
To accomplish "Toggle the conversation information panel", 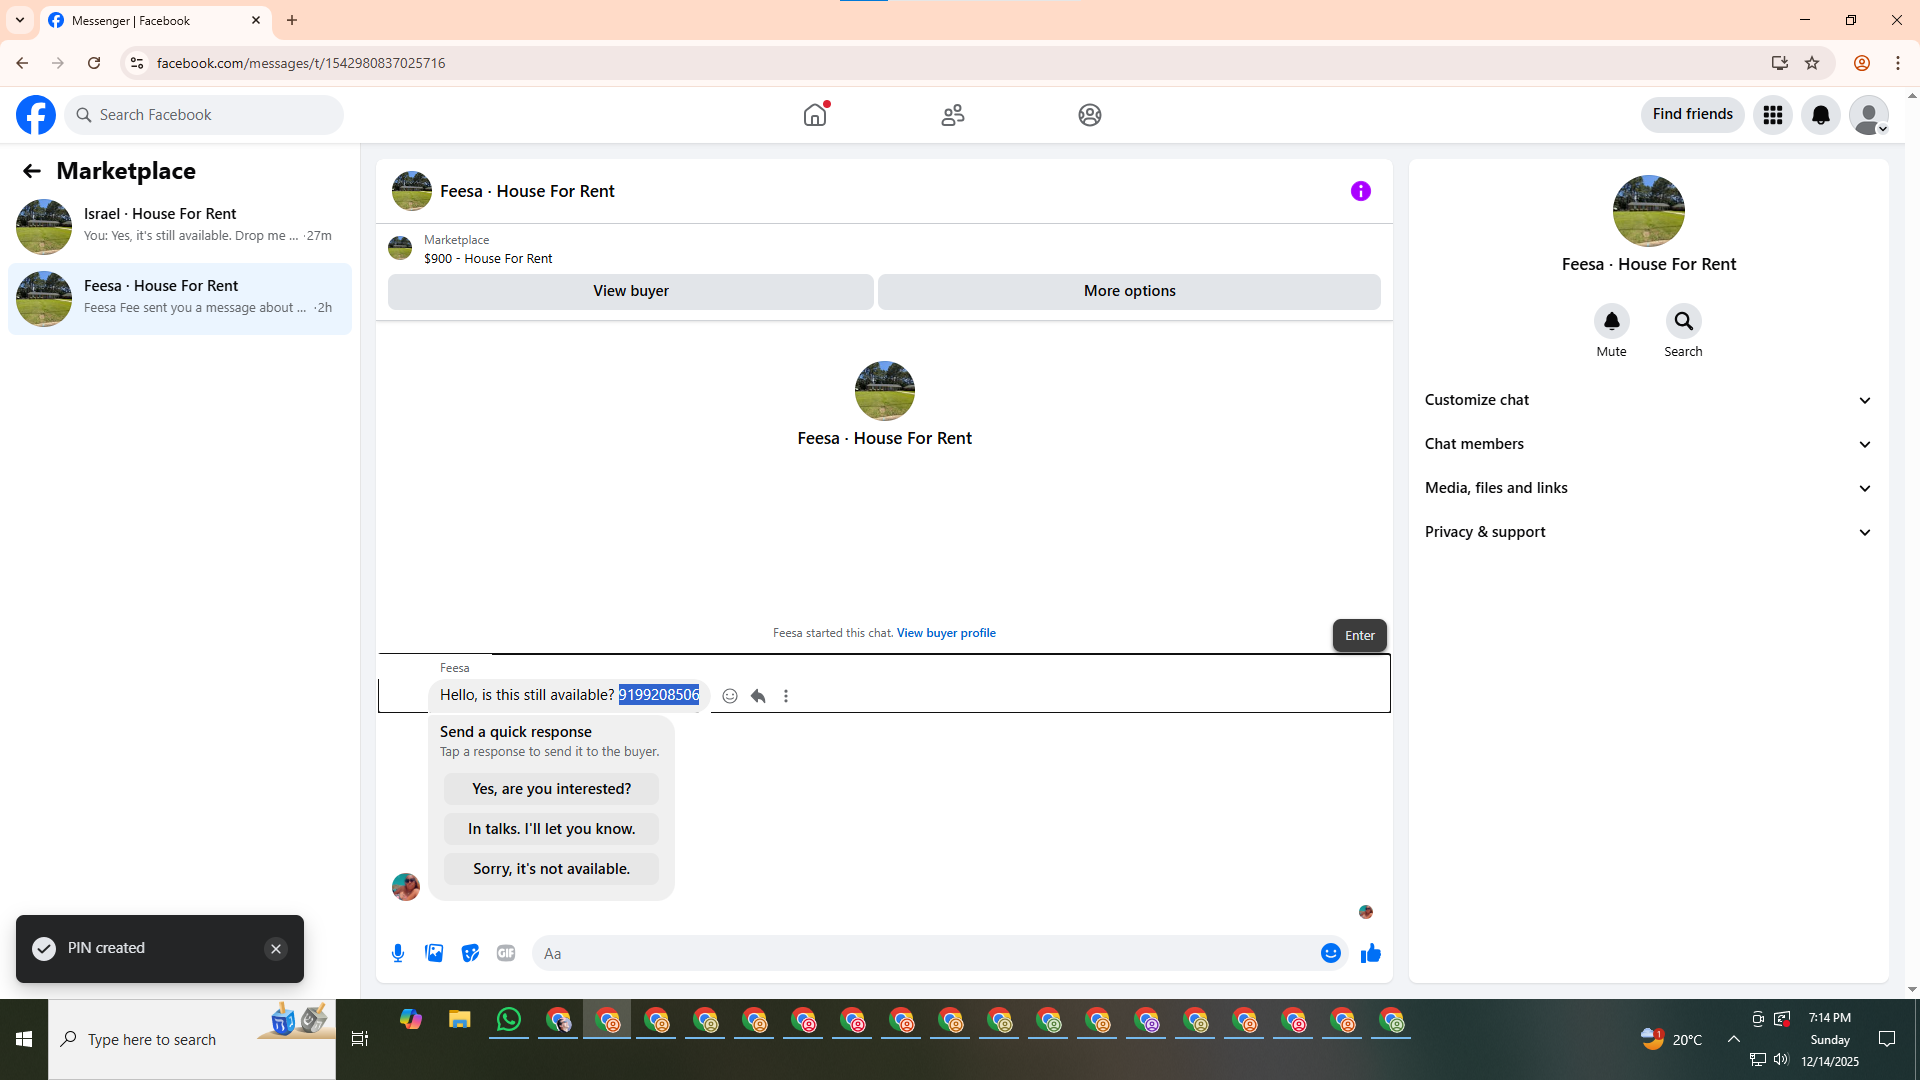I will (1360, 191).
